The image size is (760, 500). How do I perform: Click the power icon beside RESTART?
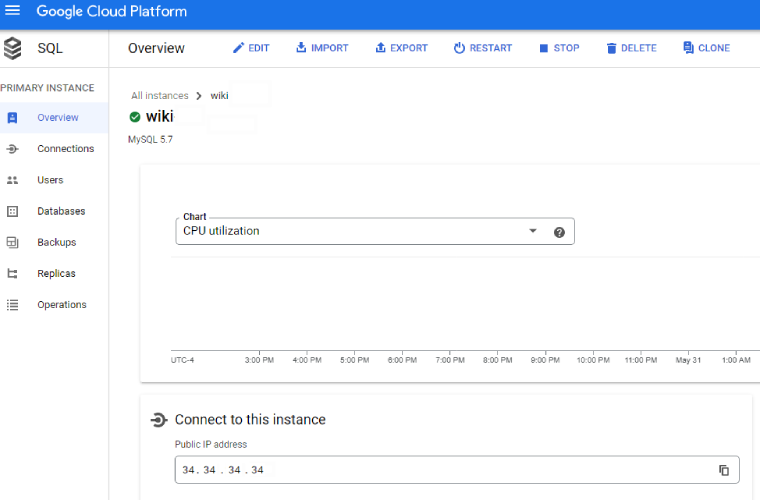pos(459,48)
